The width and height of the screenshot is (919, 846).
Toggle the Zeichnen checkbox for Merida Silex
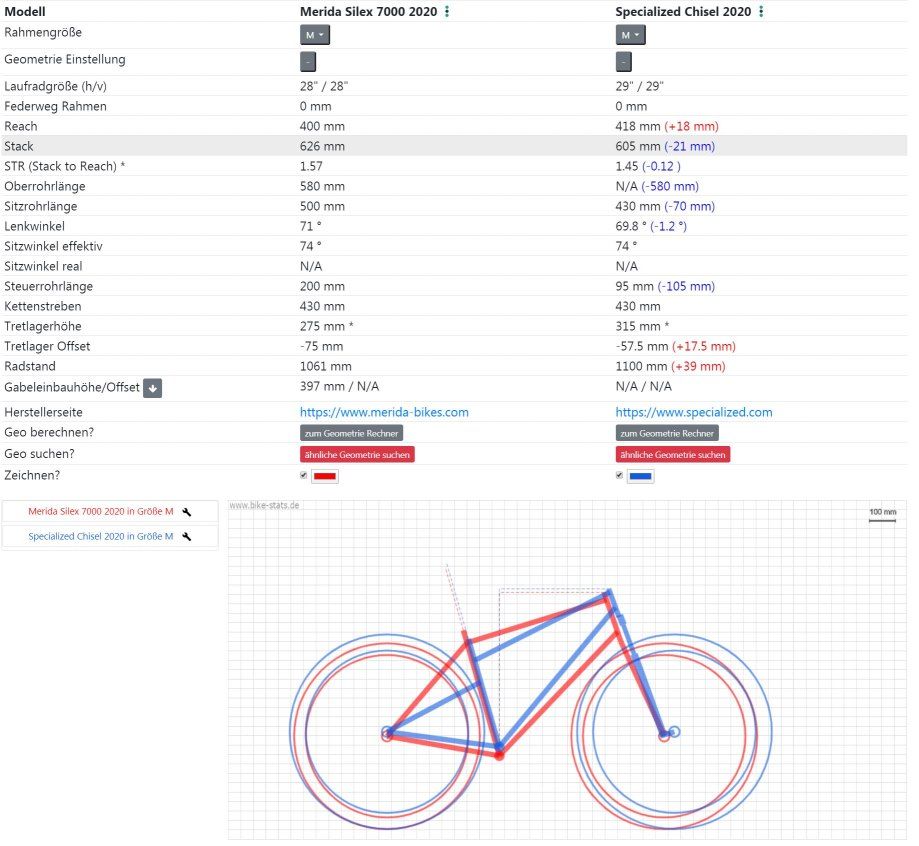304,476
